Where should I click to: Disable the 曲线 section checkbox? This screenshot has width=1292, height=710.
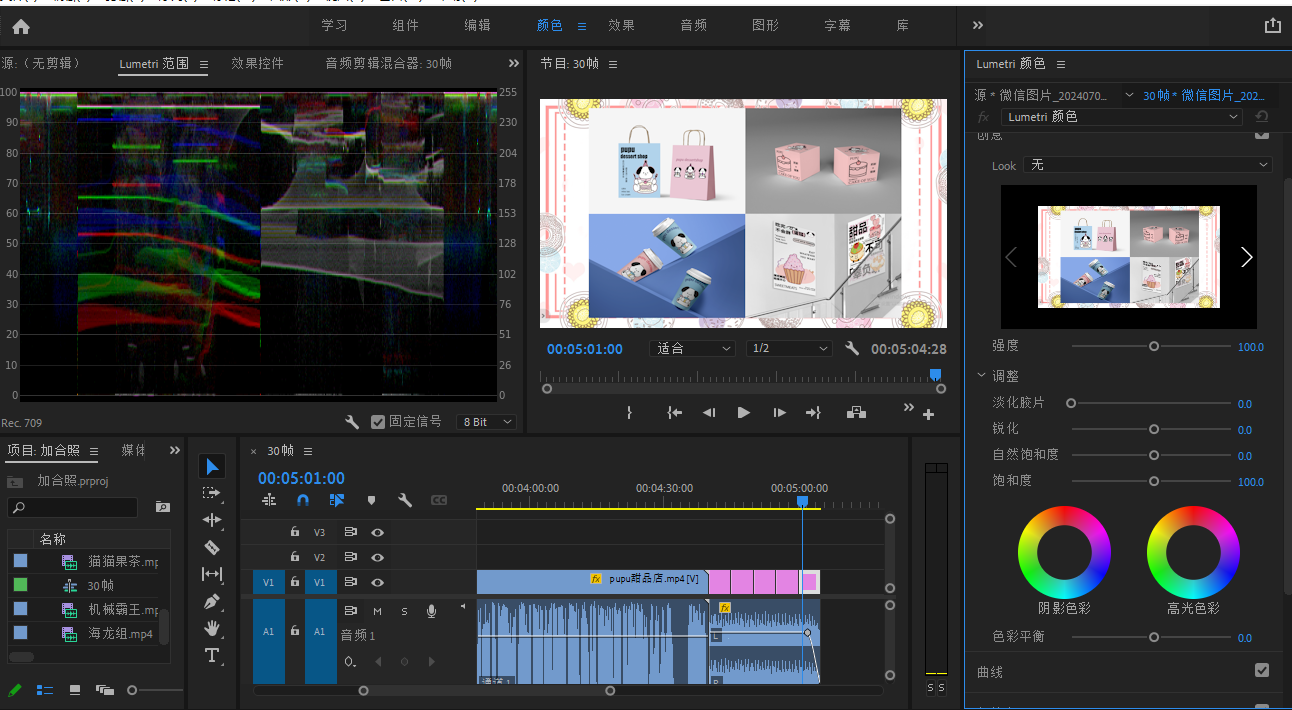tap(1261, 670)
